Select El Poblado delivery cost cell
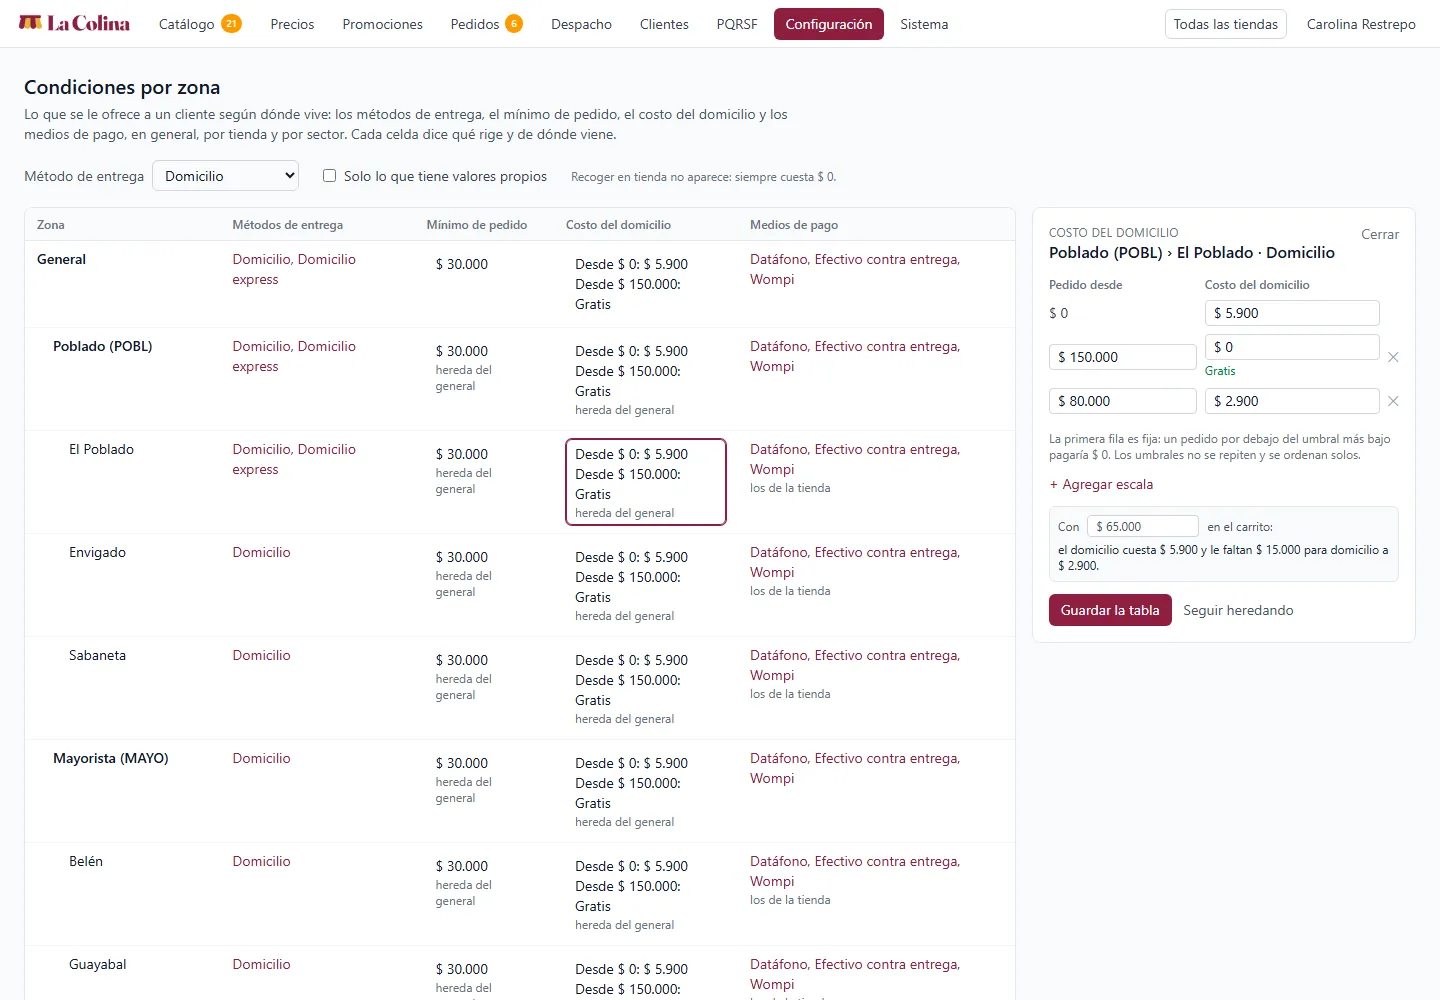Screen dimensions: 1440x1000 pyautogui.click(x=646, y=482)
